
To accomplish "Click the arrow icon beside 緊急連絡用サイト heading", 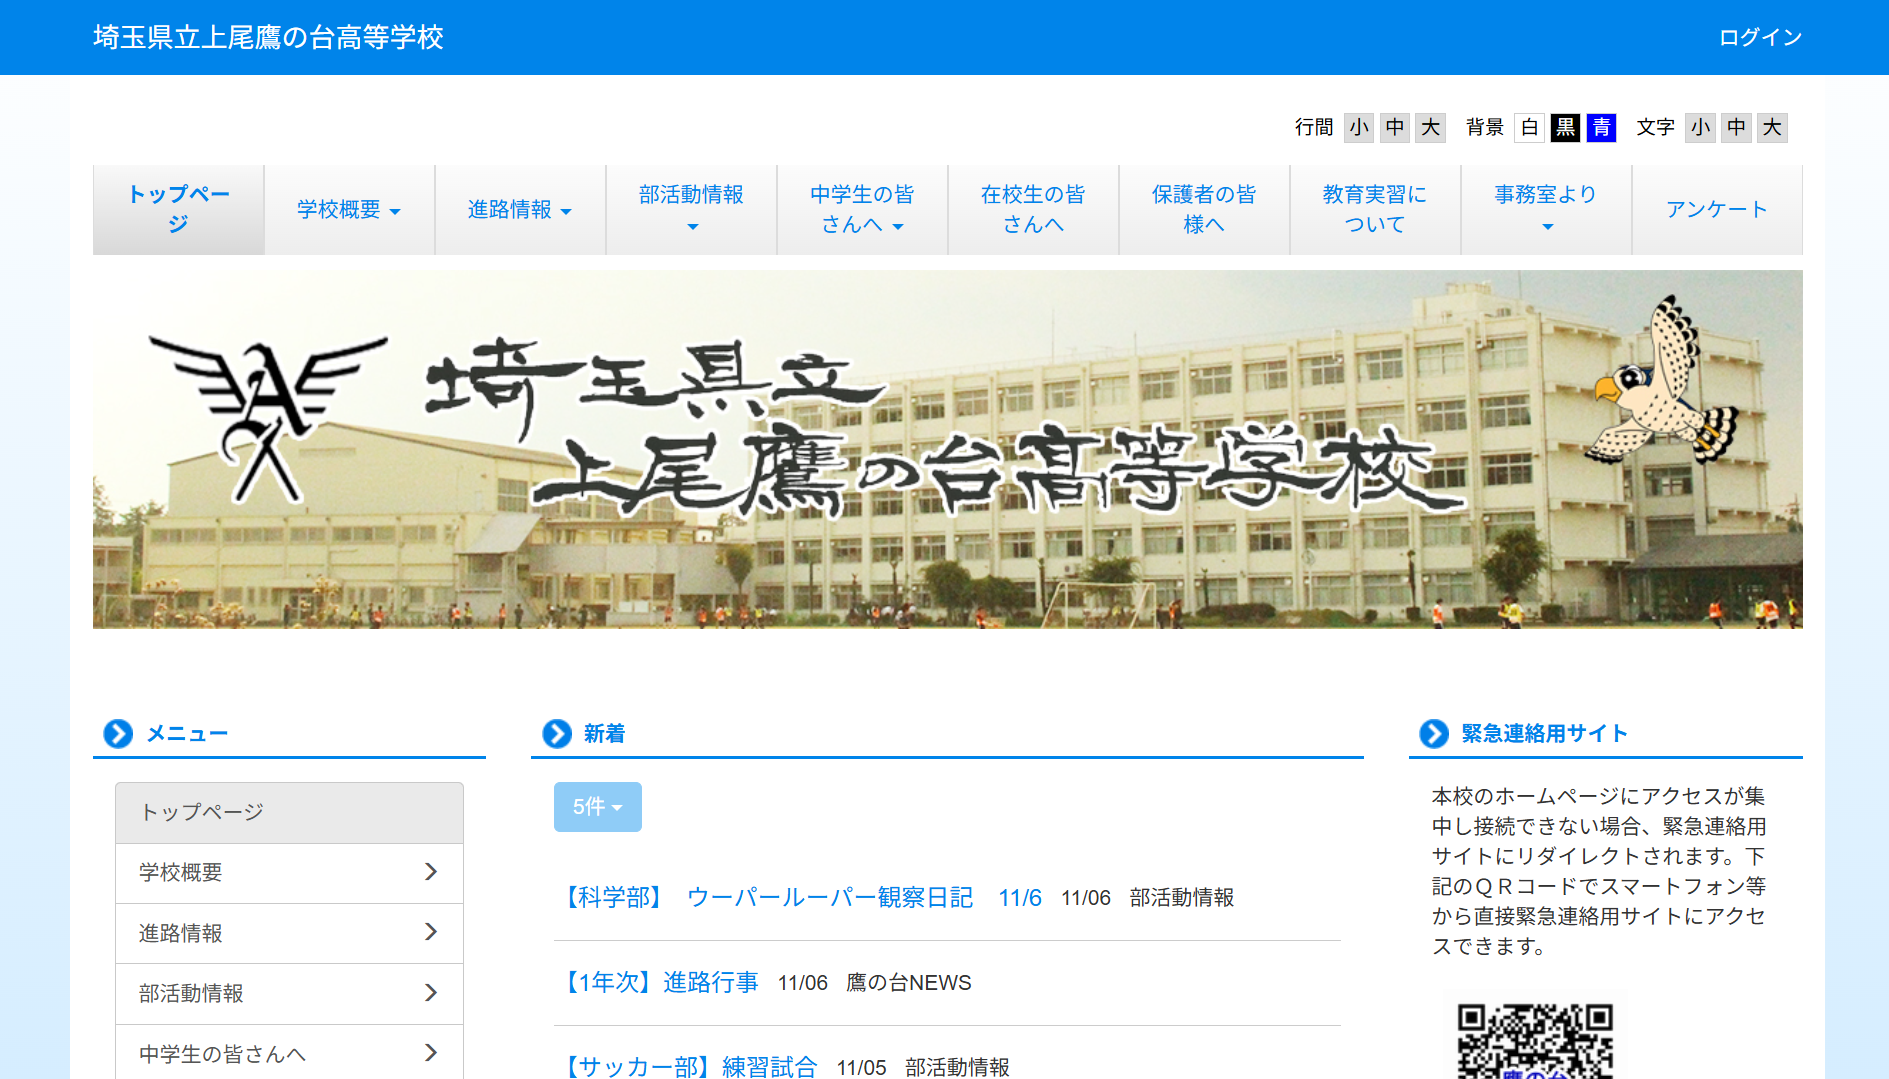I will point(1434,734).
